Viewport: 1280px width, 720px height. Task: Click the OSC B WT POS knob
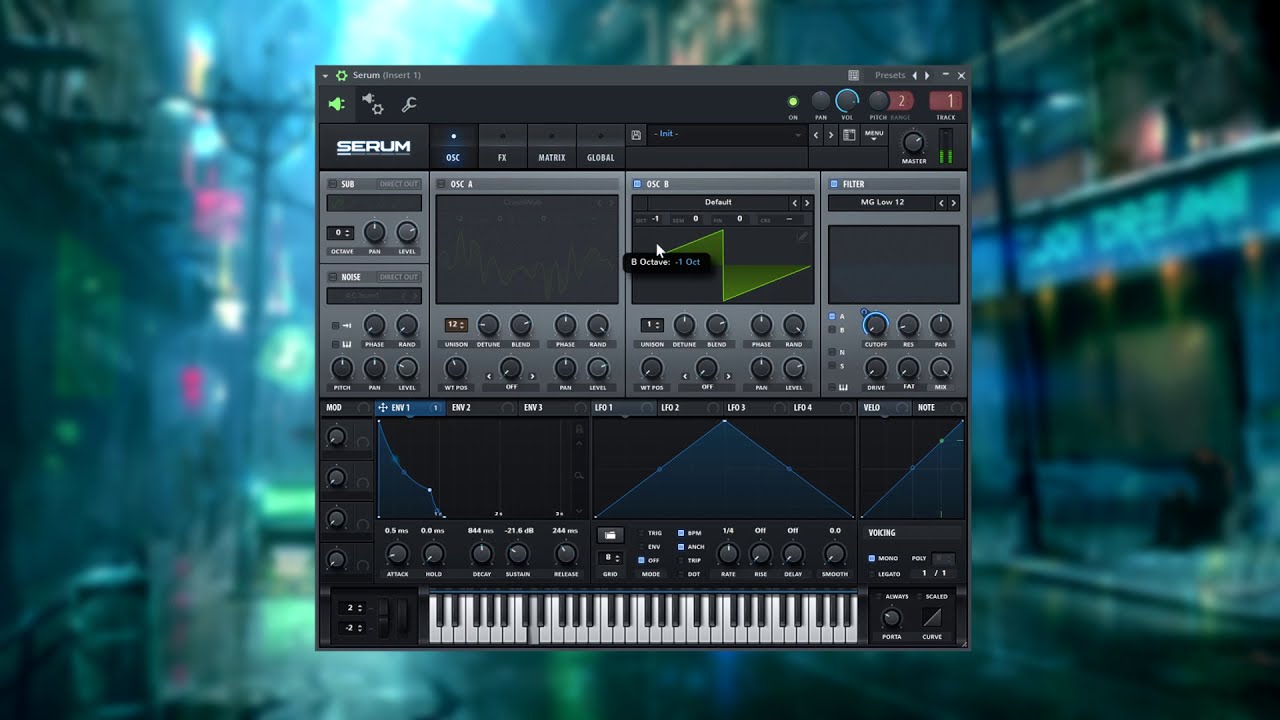pyautogui.click(x=652, y=368)
